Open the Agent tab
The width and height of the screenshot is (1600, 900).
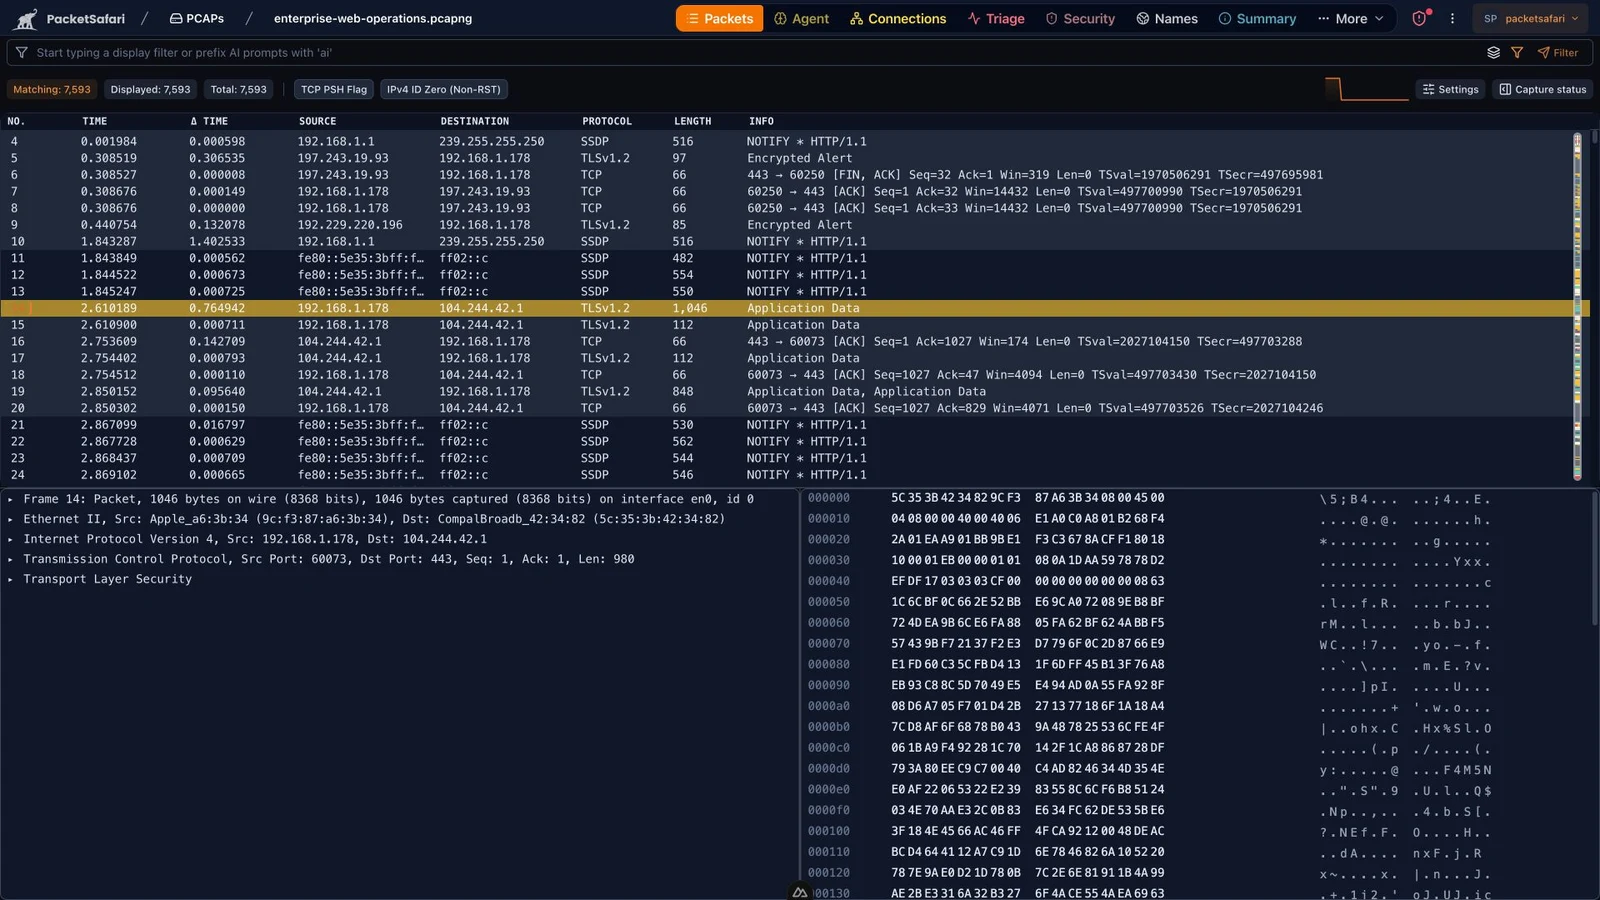[x=802, y=18]
